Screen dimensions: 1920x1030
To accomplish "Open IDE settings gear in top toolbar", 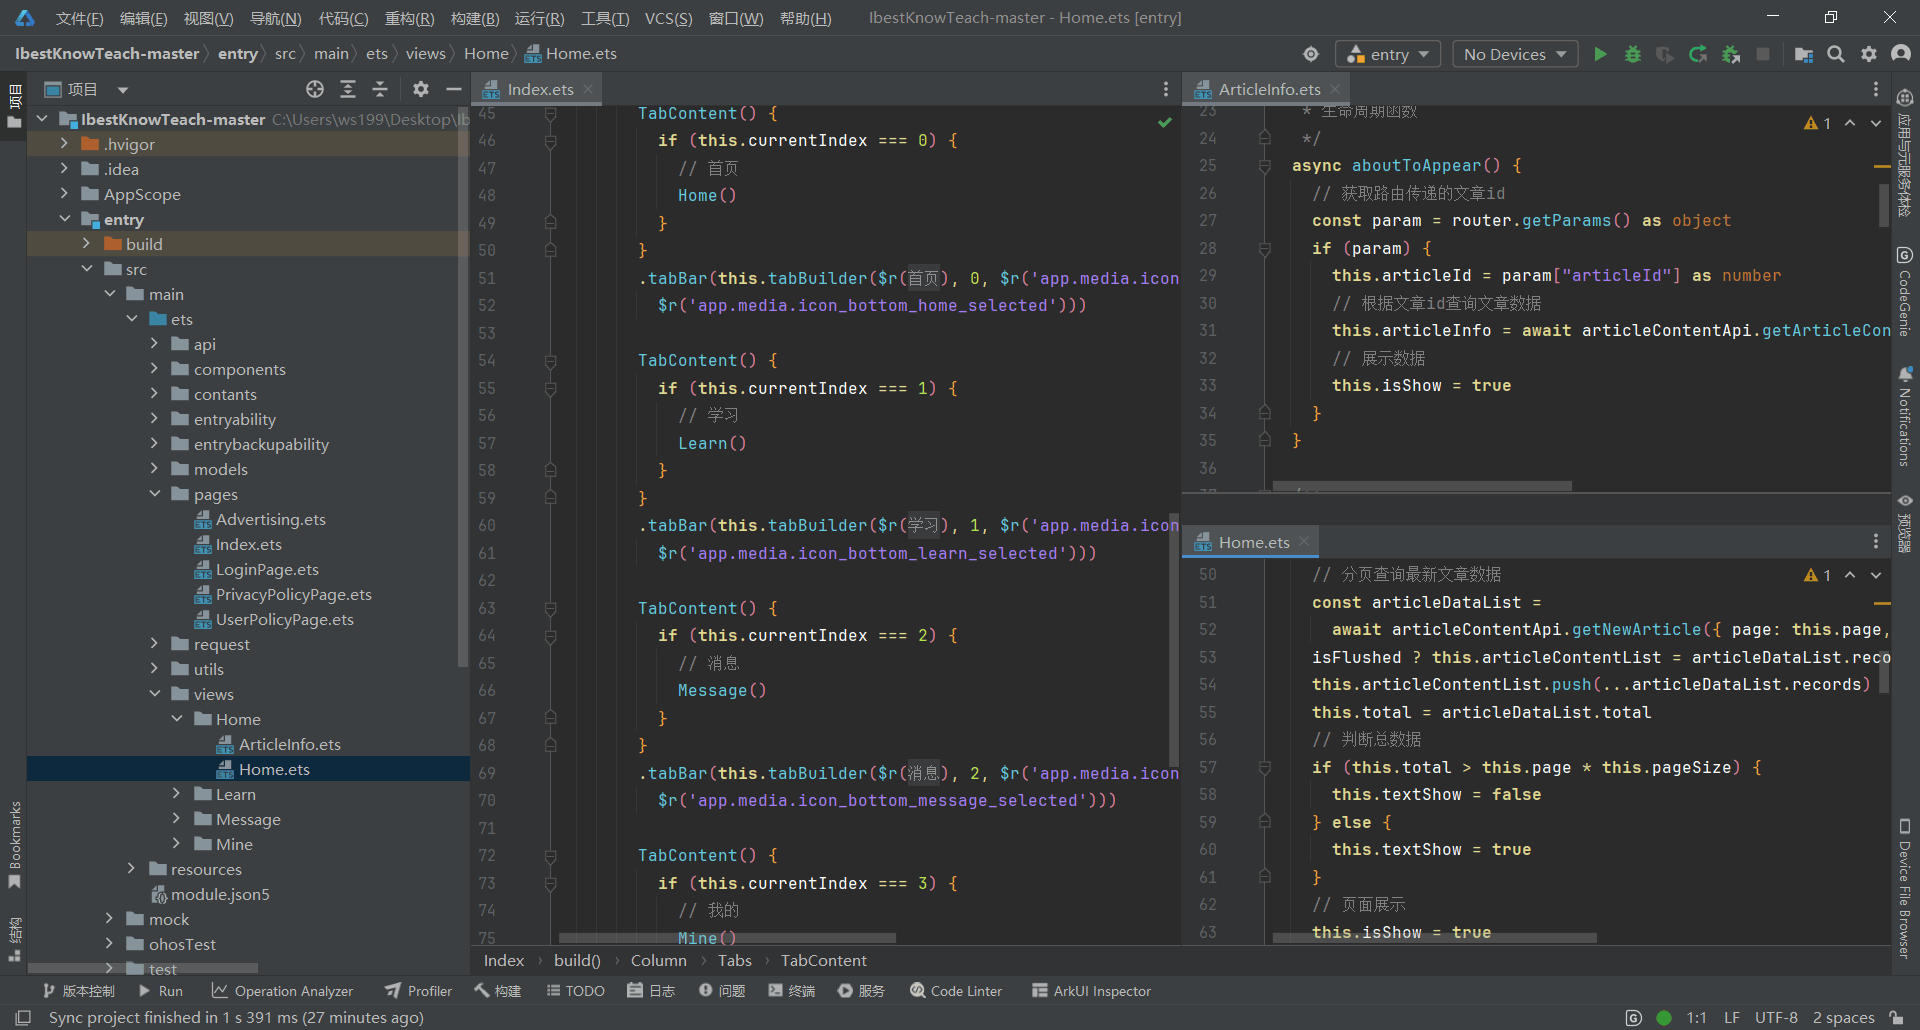I will 1868,54.
